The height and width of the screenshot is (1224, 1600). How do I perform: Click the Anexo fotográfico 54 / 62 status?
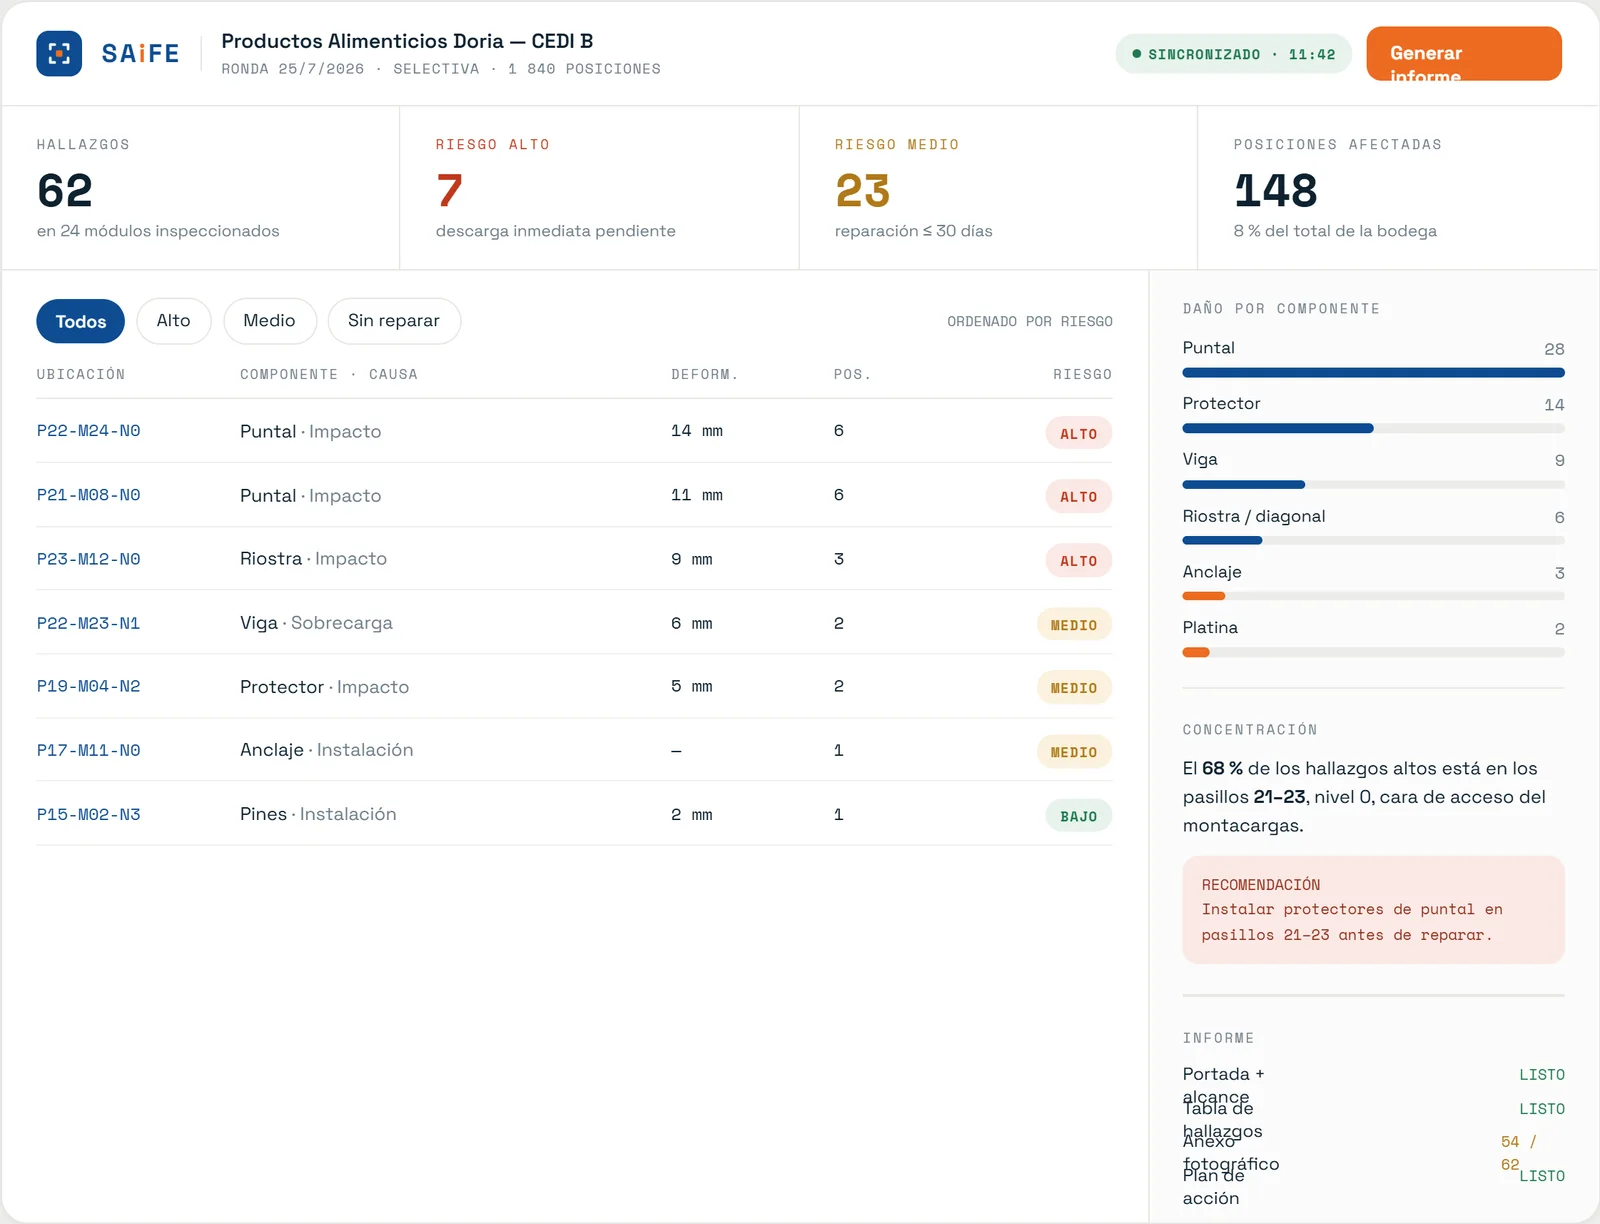[1519, 1153]
